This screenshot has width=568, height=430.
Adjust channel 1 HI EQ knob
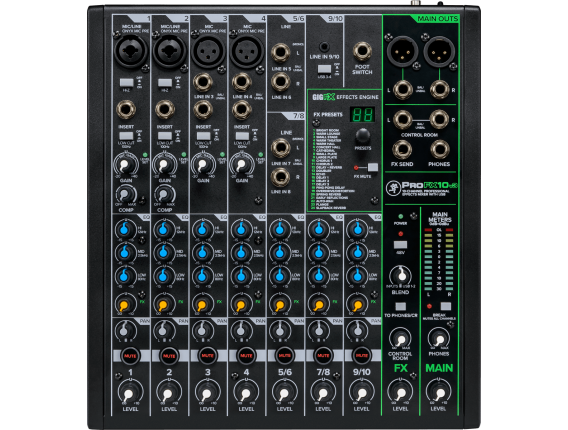(x=125, y=229)
